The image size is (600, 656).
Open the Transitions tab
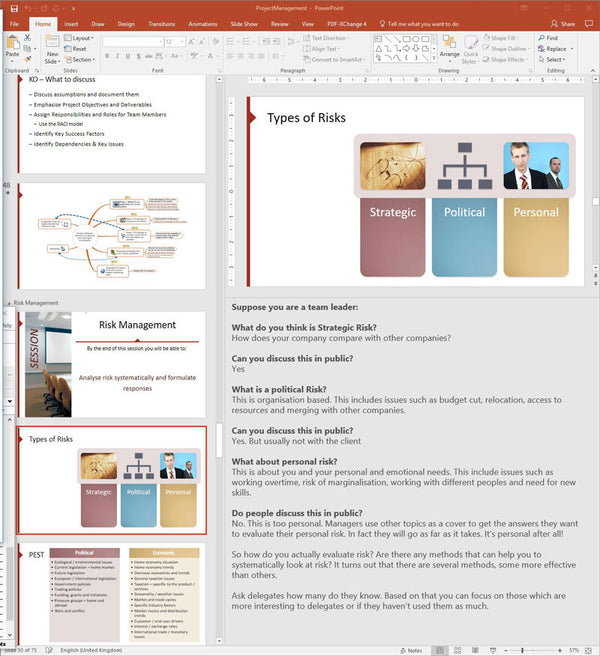(162, 24)
